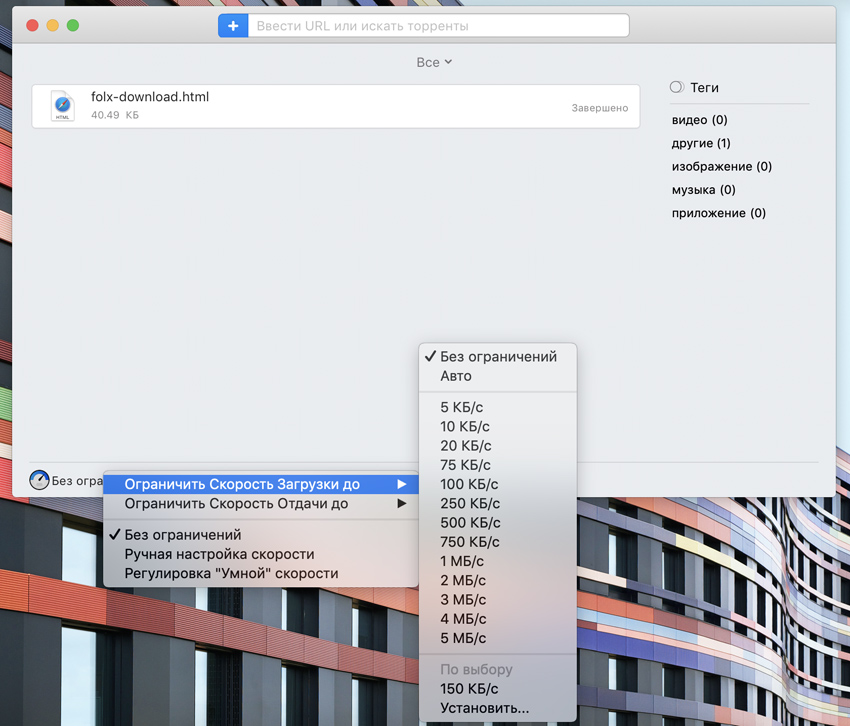
Task: Choose Регулировка "Умной" скорости
Action: click(261, 574)
